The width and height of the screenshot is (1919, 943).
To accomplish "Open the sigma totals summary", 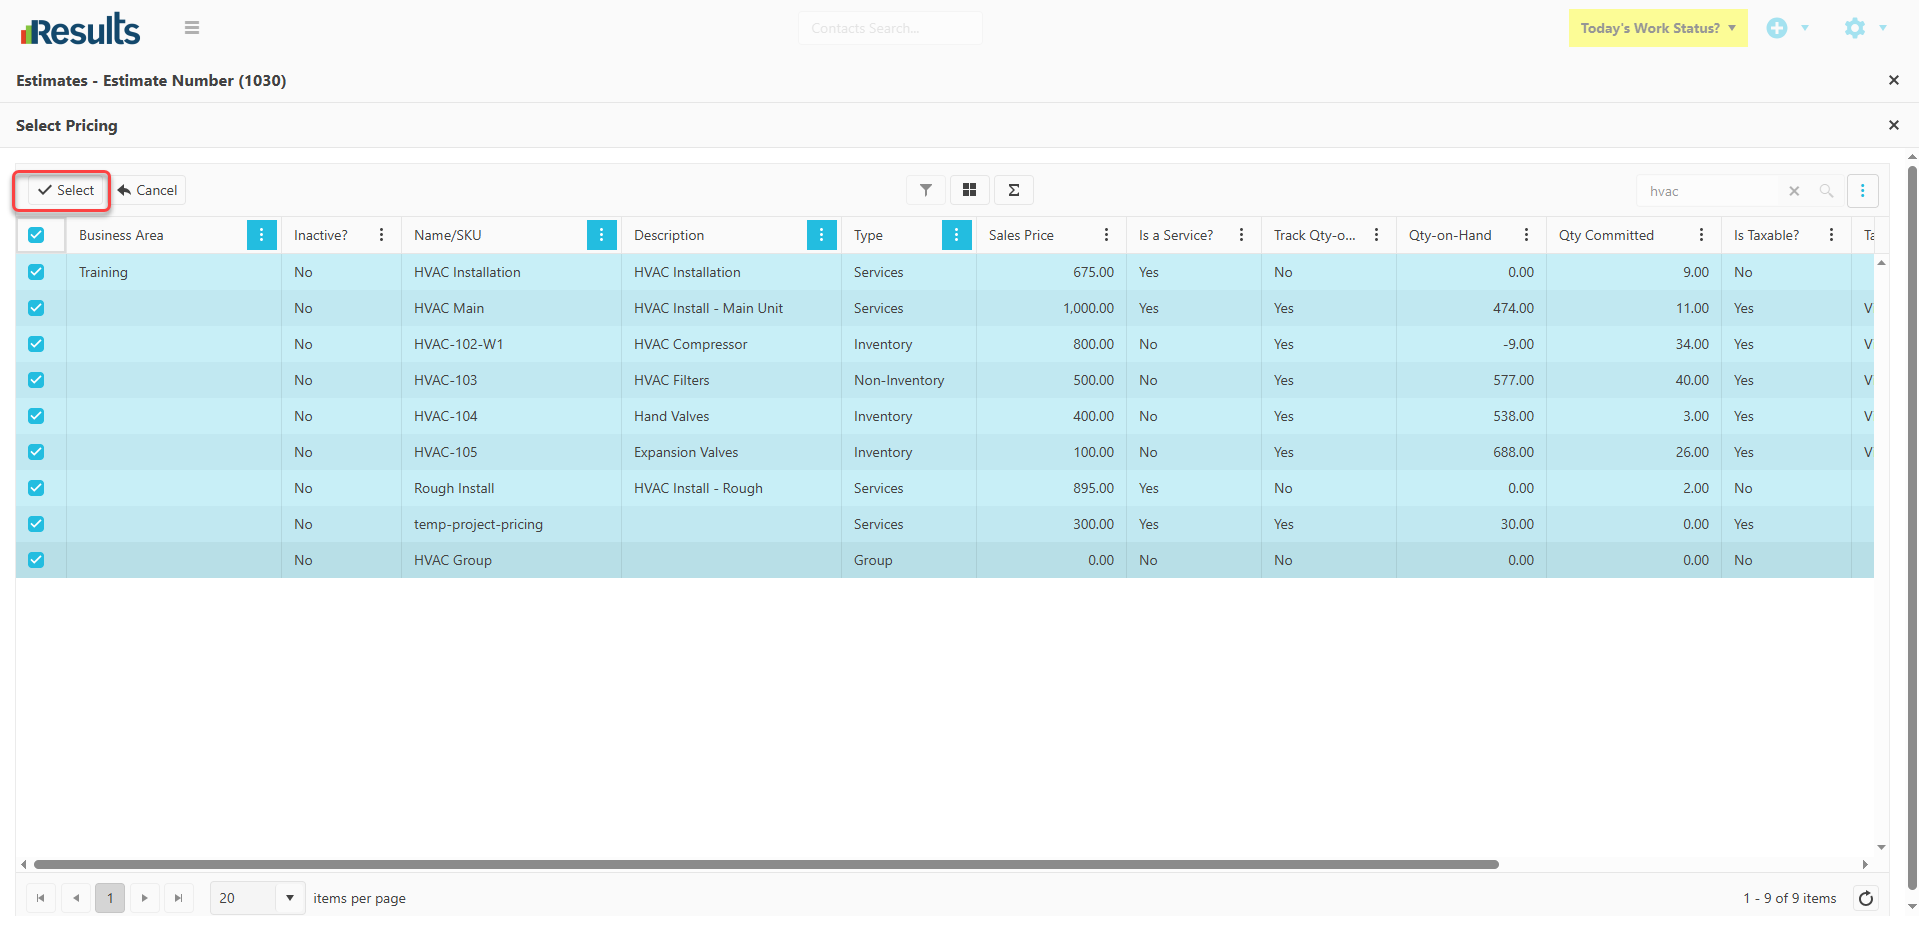I will pos(1014,190).
